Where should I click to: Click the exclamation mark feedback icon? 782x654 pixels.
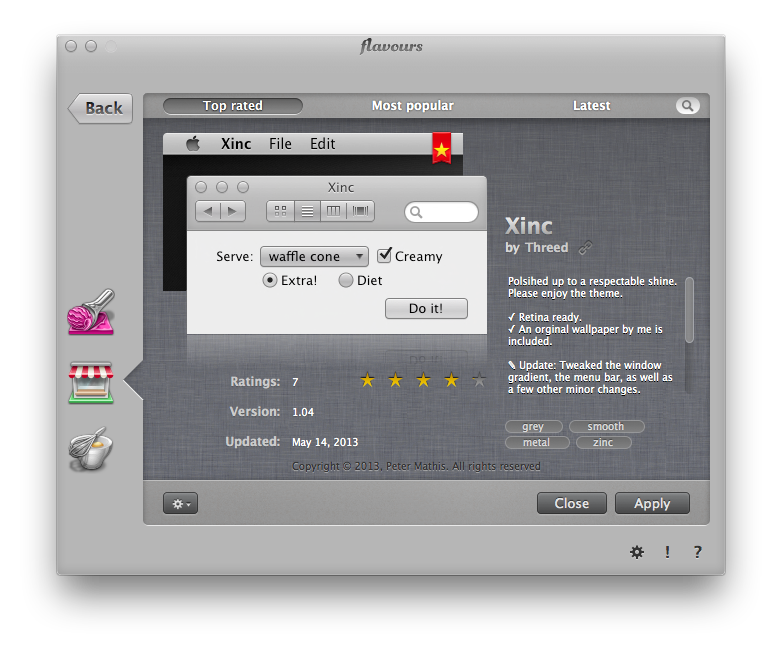[667, 552]
